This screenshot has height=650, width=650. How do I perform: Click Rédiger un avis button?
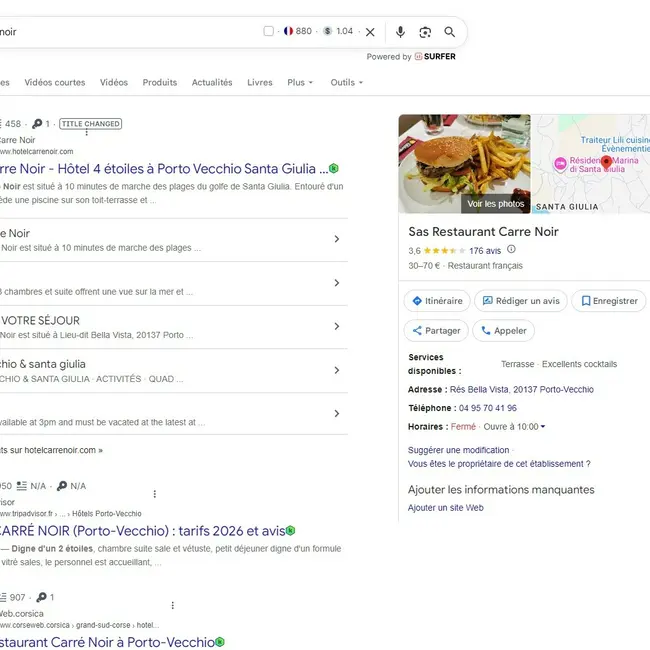[x=521, y=301]
